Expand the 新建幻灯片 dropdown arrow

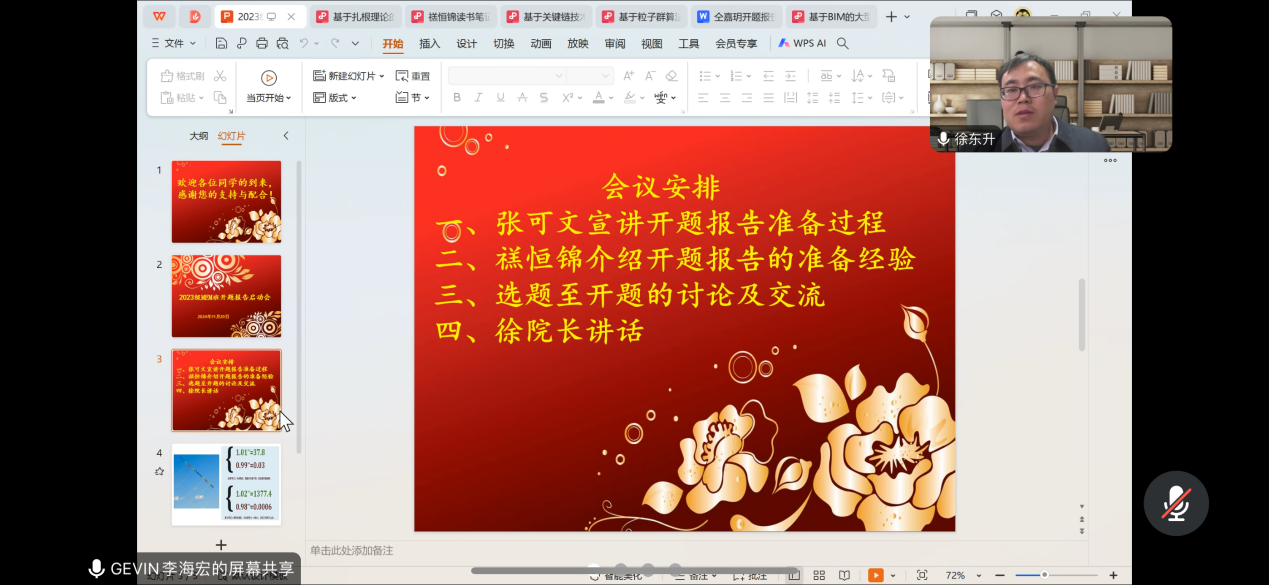(x=382, y=76)
